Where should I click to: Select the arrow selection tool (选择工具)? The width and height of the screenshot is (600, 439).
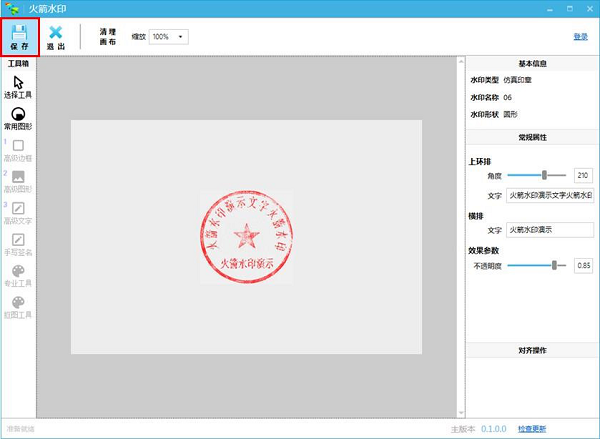[x=18, y=82]
